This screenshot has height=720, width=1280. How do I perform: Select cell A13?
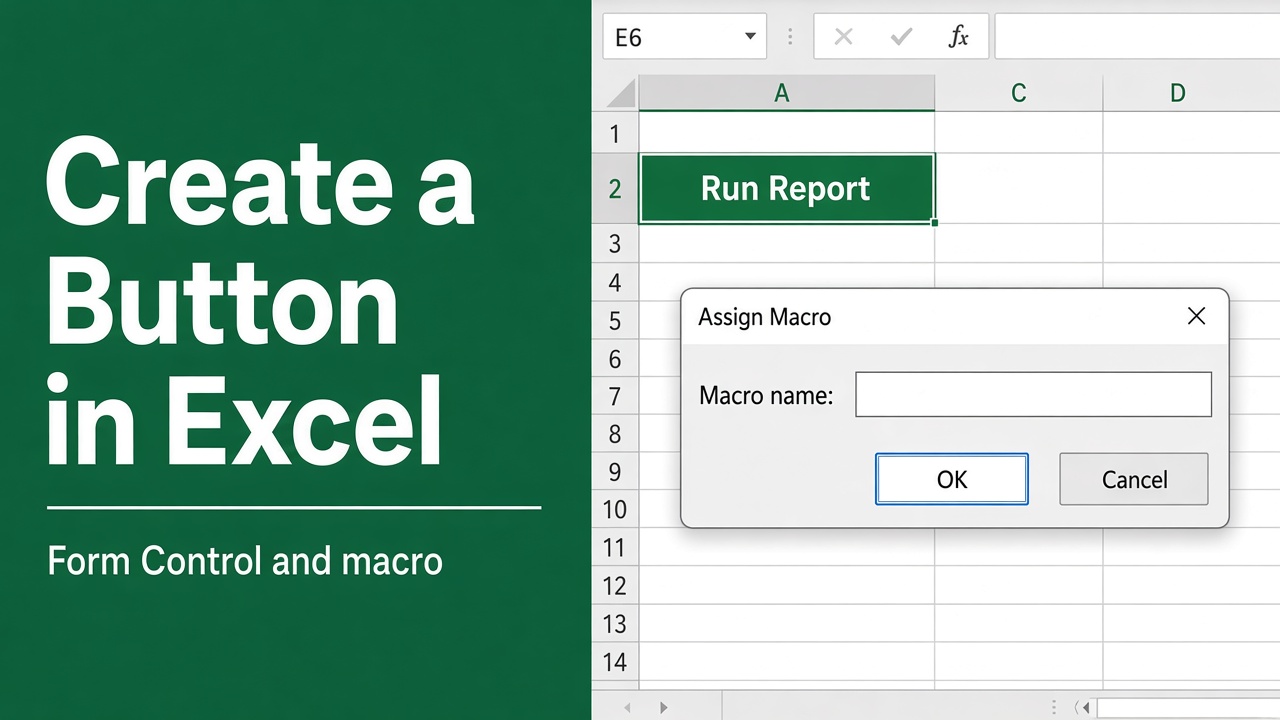[x=786, y=623]
